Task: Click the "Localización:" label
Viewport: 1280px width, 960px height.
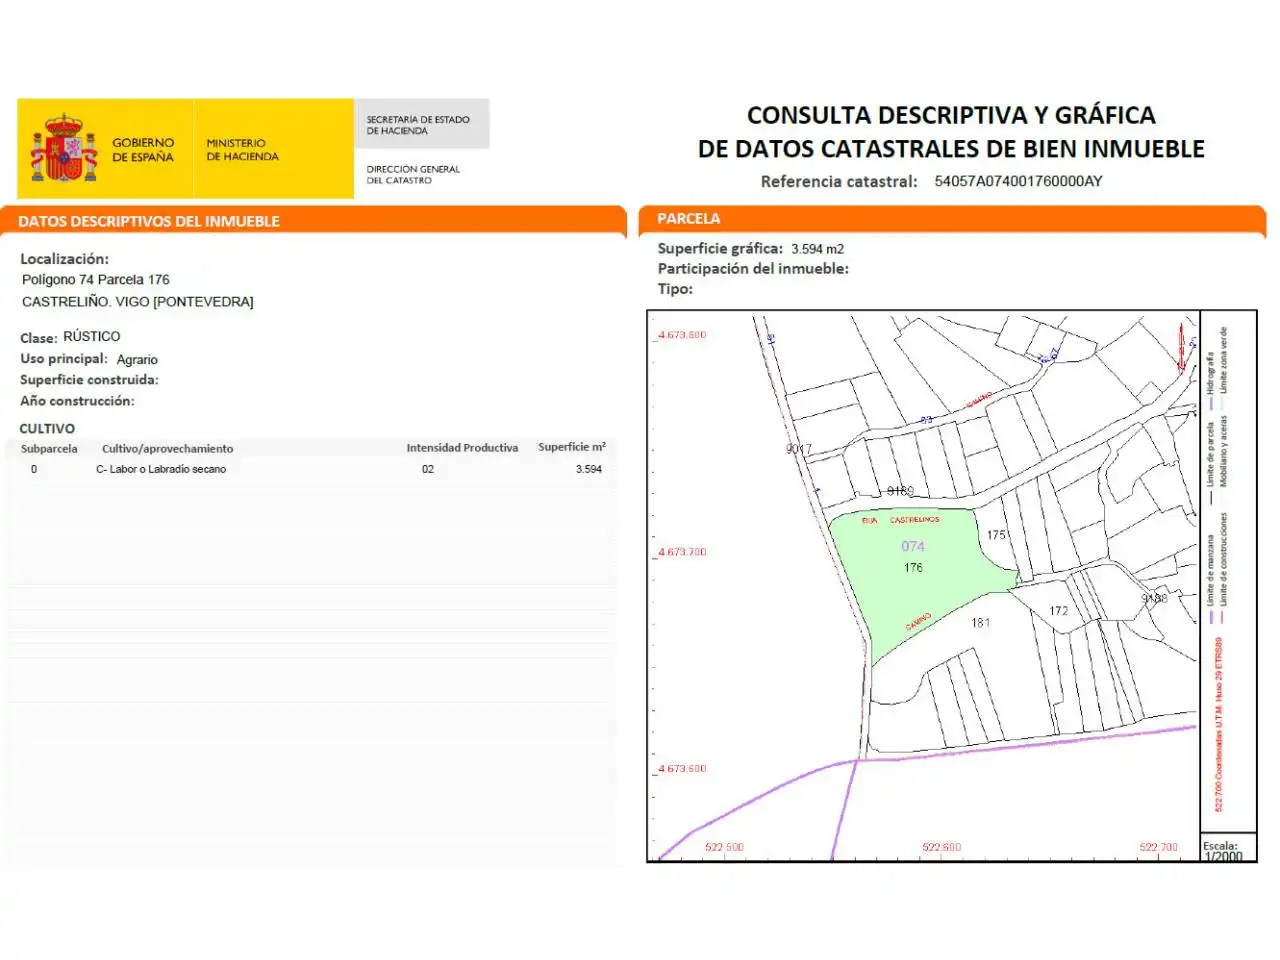Action: coord(64,259)
